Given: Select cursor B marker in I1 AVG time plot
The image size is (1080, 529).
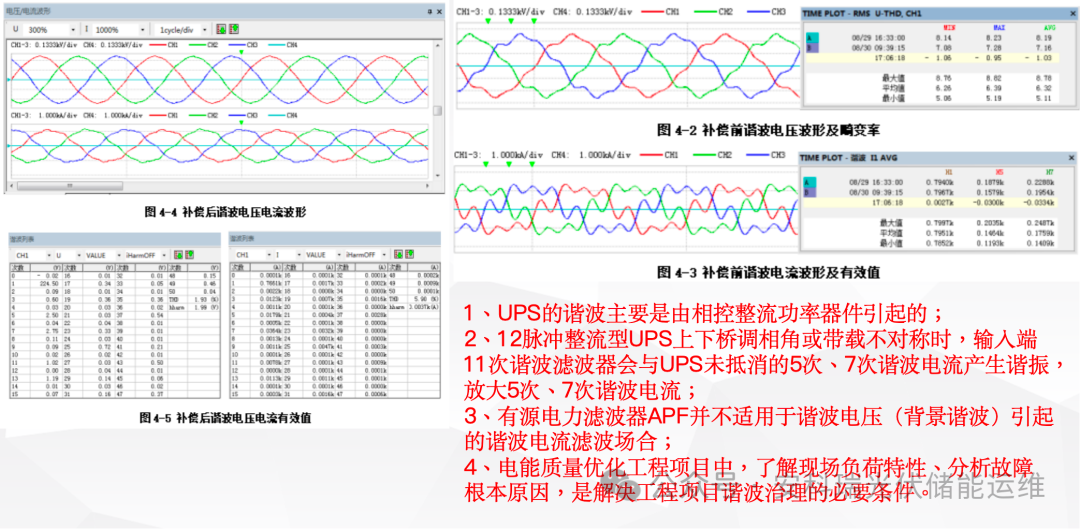Looking at the screenshot, I should coord(810,192).
